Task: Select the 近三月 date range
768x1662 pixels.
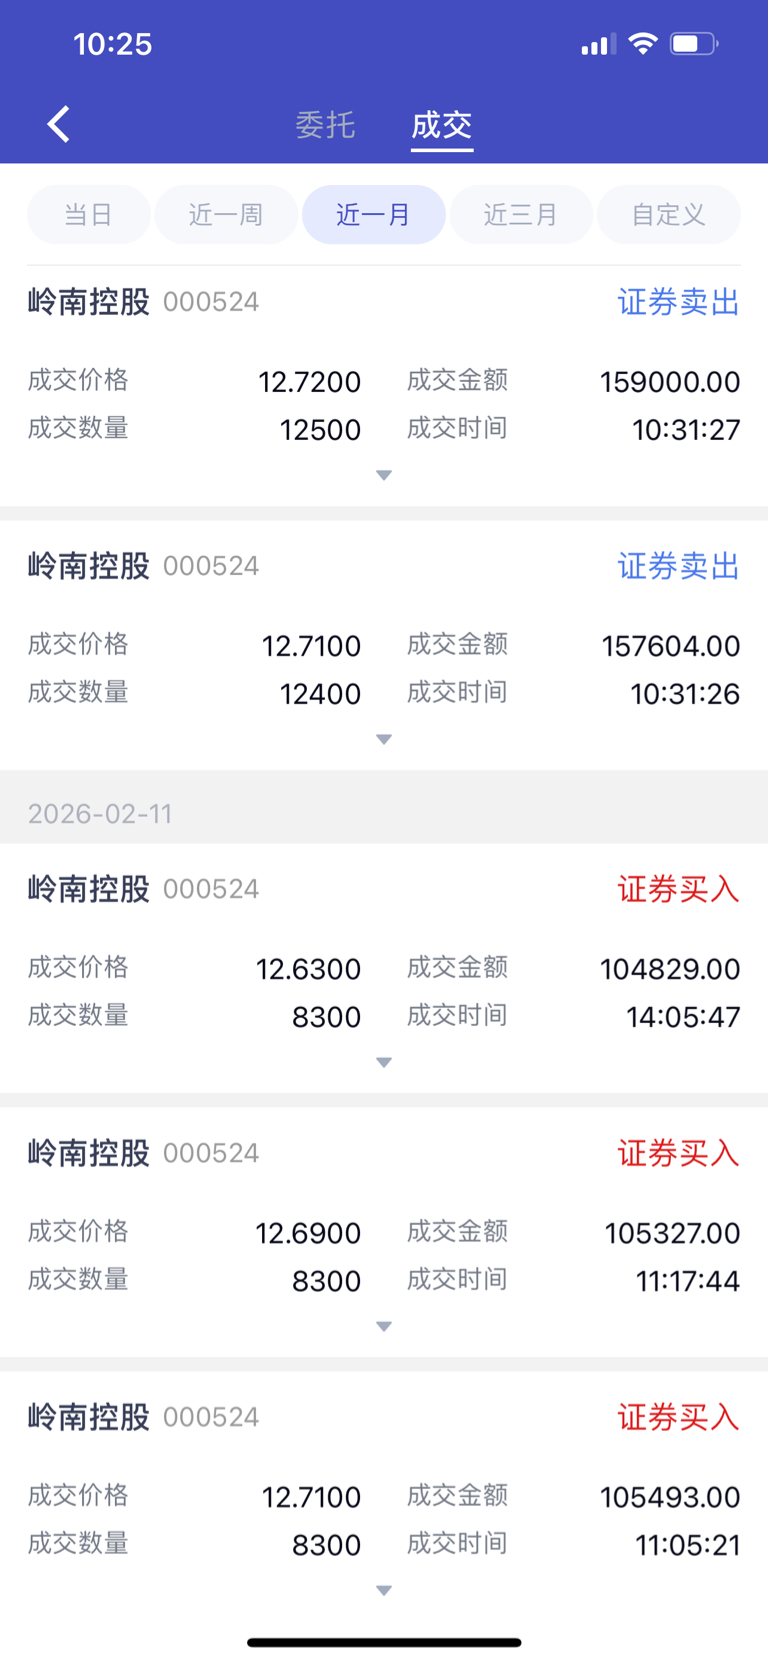Action: pos(521,215)
